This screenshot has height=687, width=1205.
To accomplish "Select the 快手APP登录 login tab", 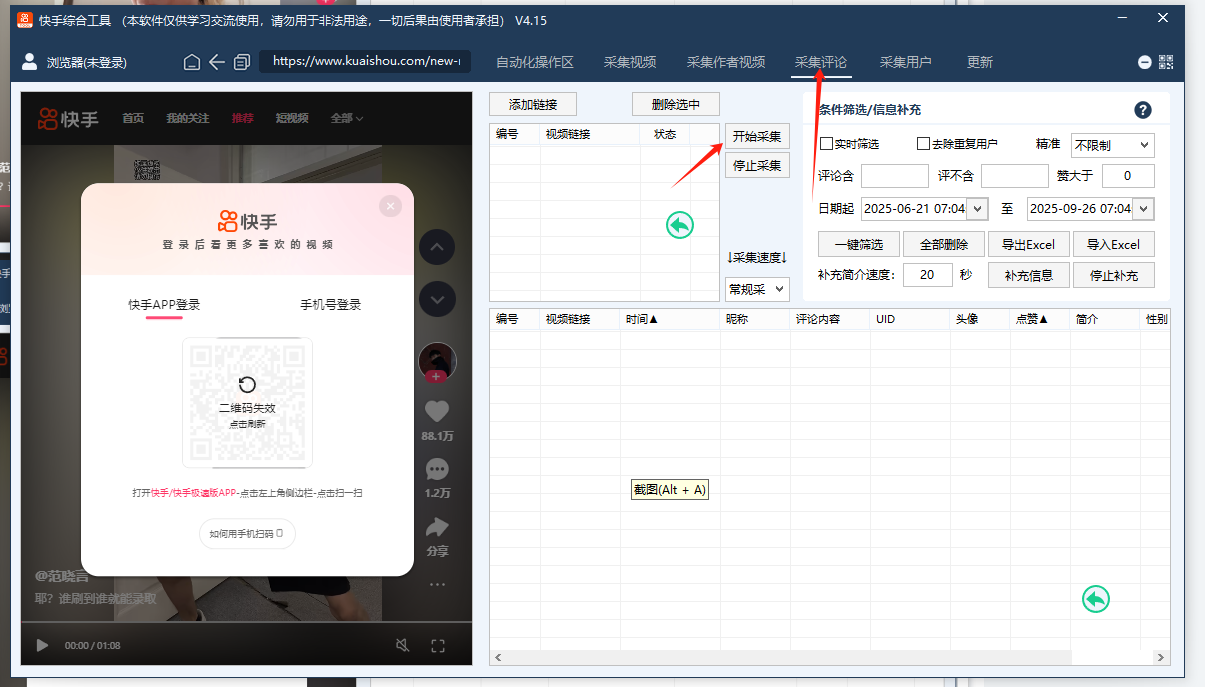I will tap(164, 305).
